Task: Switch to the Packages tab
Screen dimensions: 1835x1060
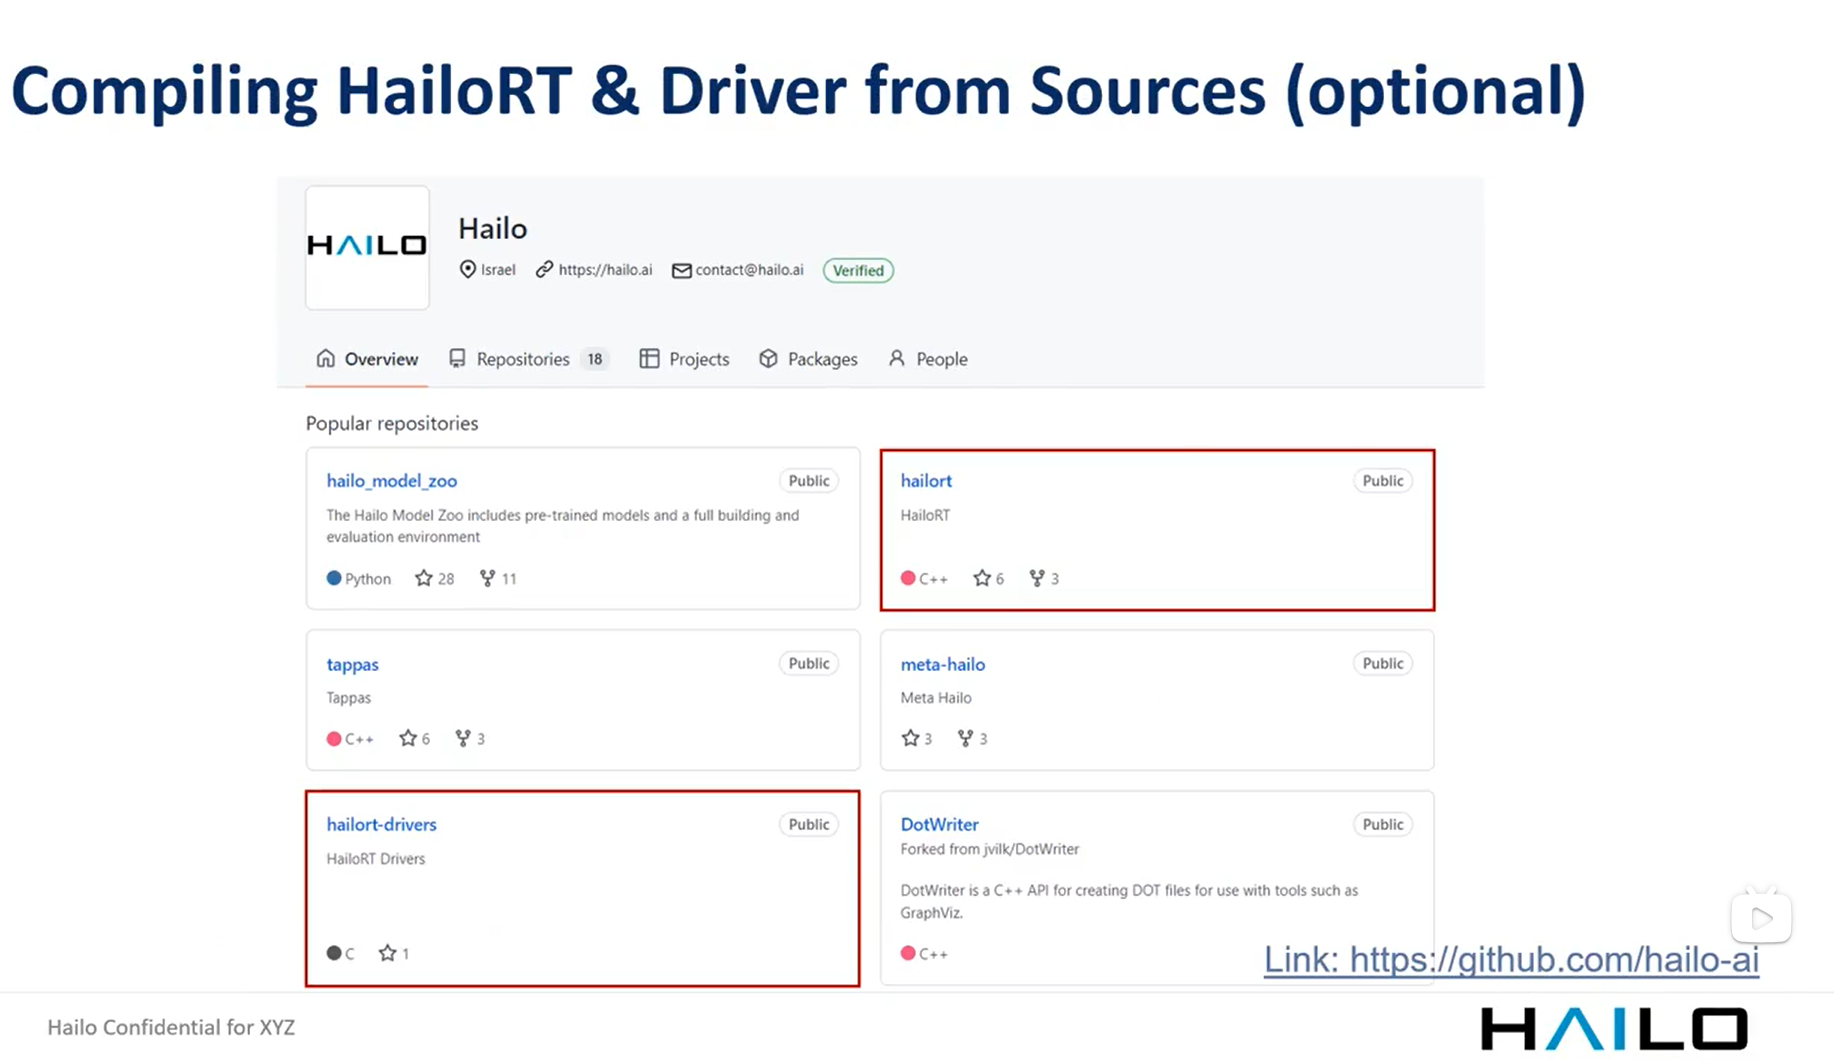Action: (808, 359)
